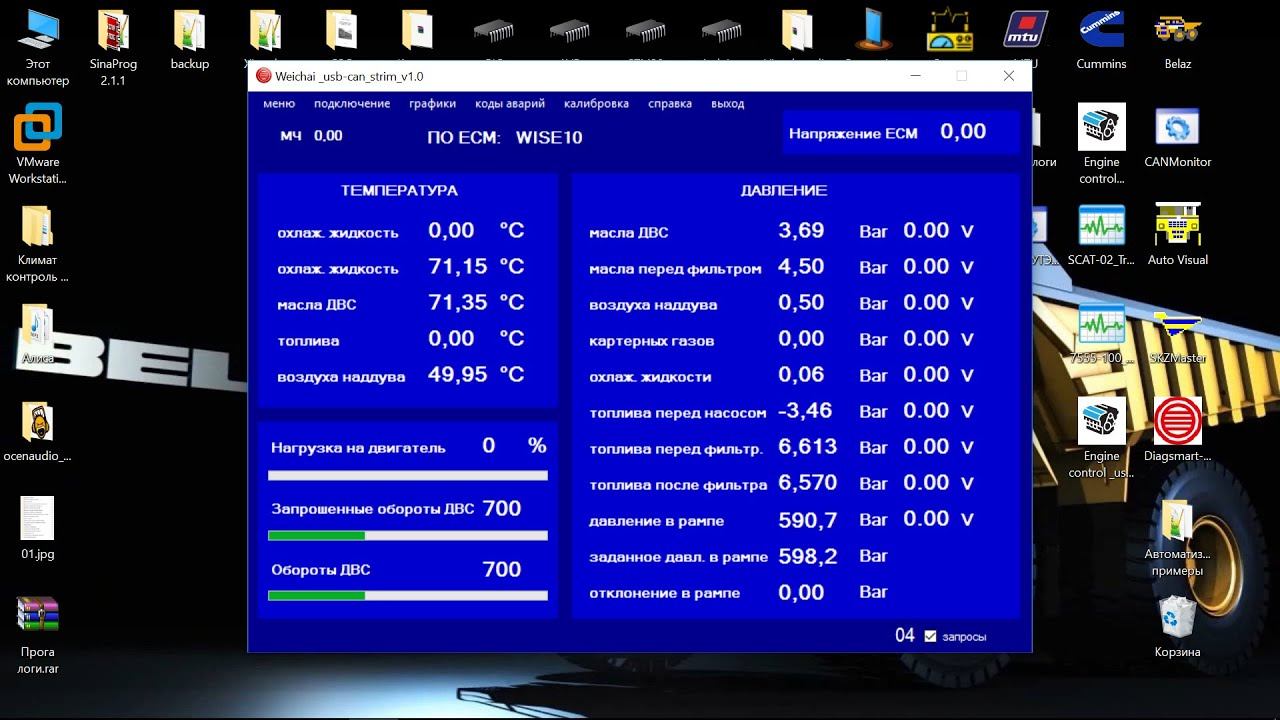Launch Auto Visual from the desktop
This screenshot has height=720, width=1280.
tap(1177, 236)
